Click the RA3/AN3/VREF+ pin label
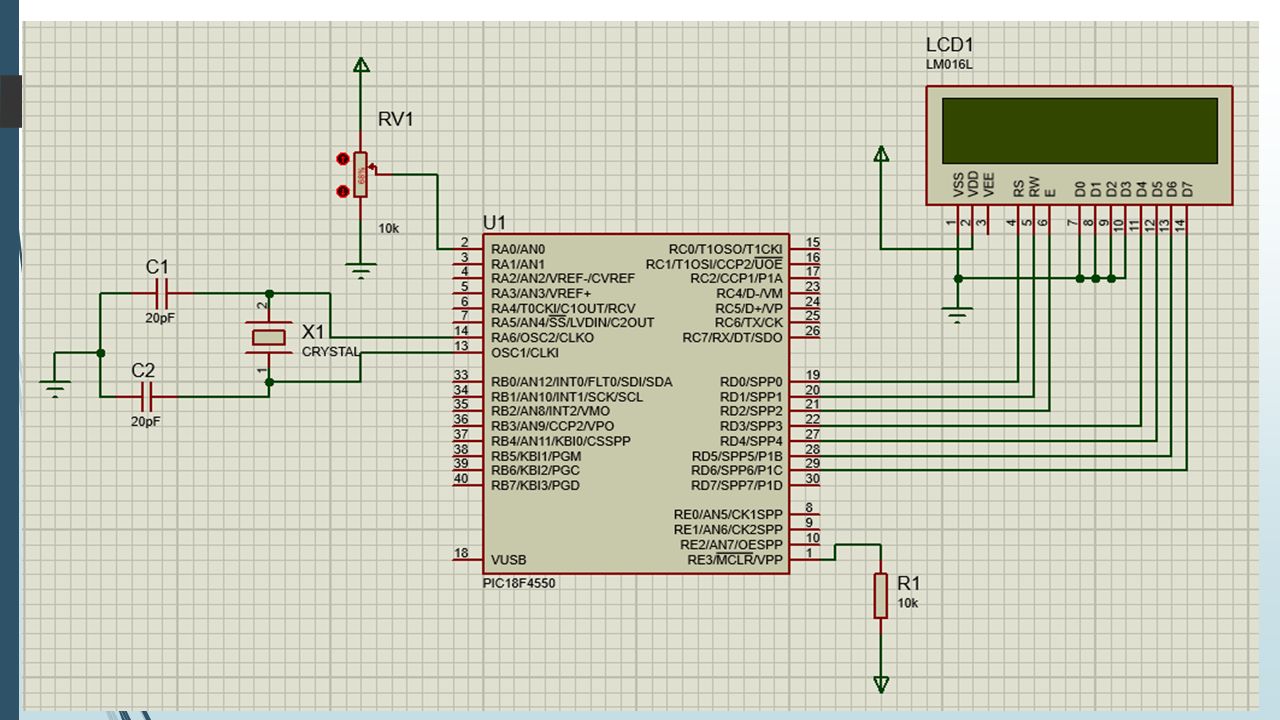The height and width of the screenshot is (720, 1280). (x=540, y=293)
